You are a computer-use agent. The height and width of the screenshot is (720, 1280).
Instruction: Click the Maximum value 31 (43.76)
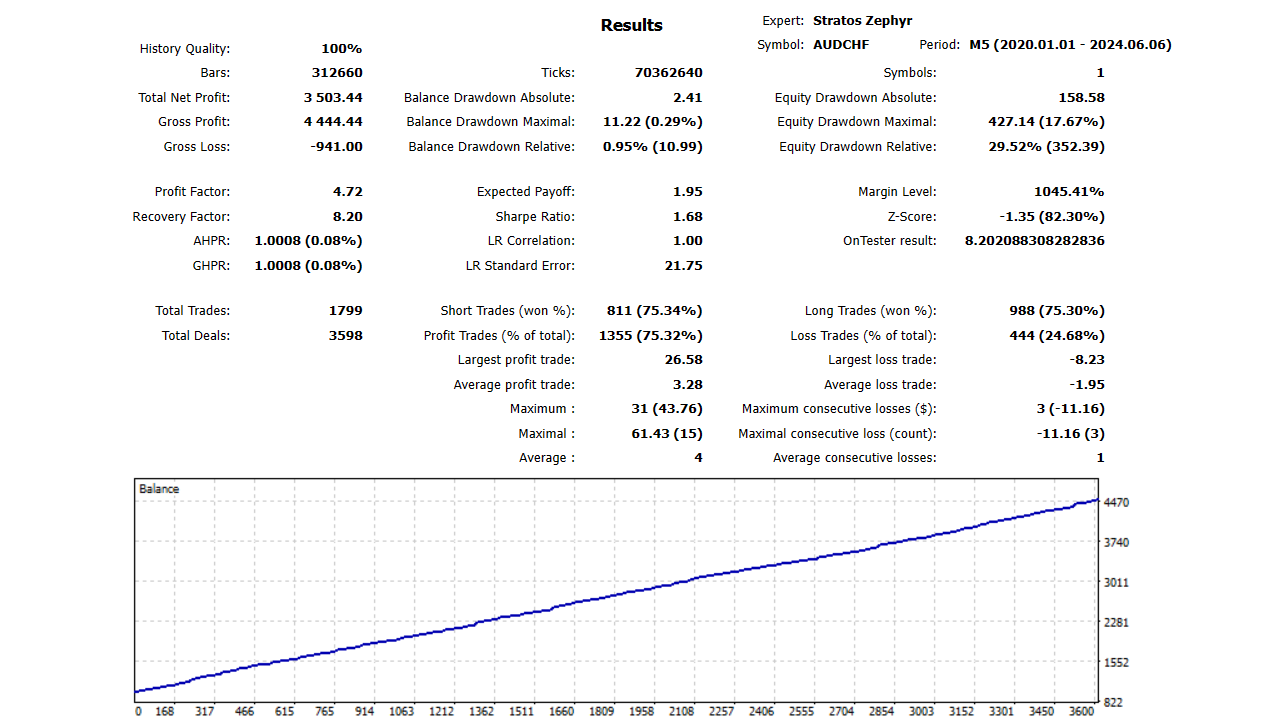click(667, 409)
